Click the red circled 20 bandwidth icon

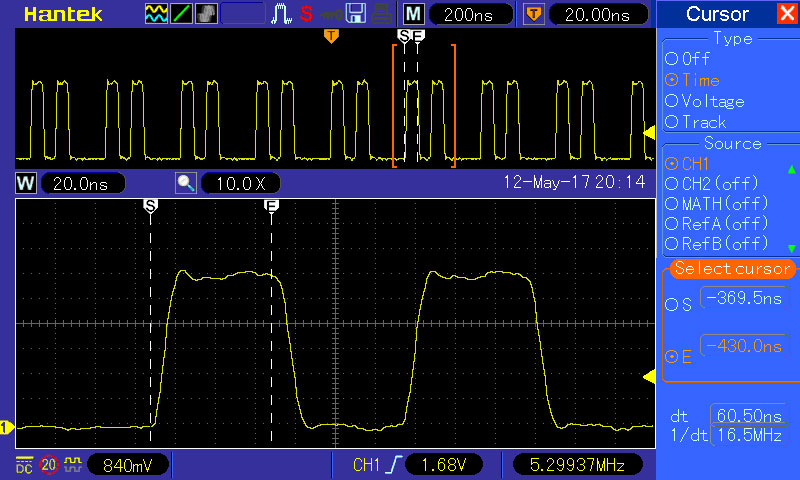(x=48, y=464)
